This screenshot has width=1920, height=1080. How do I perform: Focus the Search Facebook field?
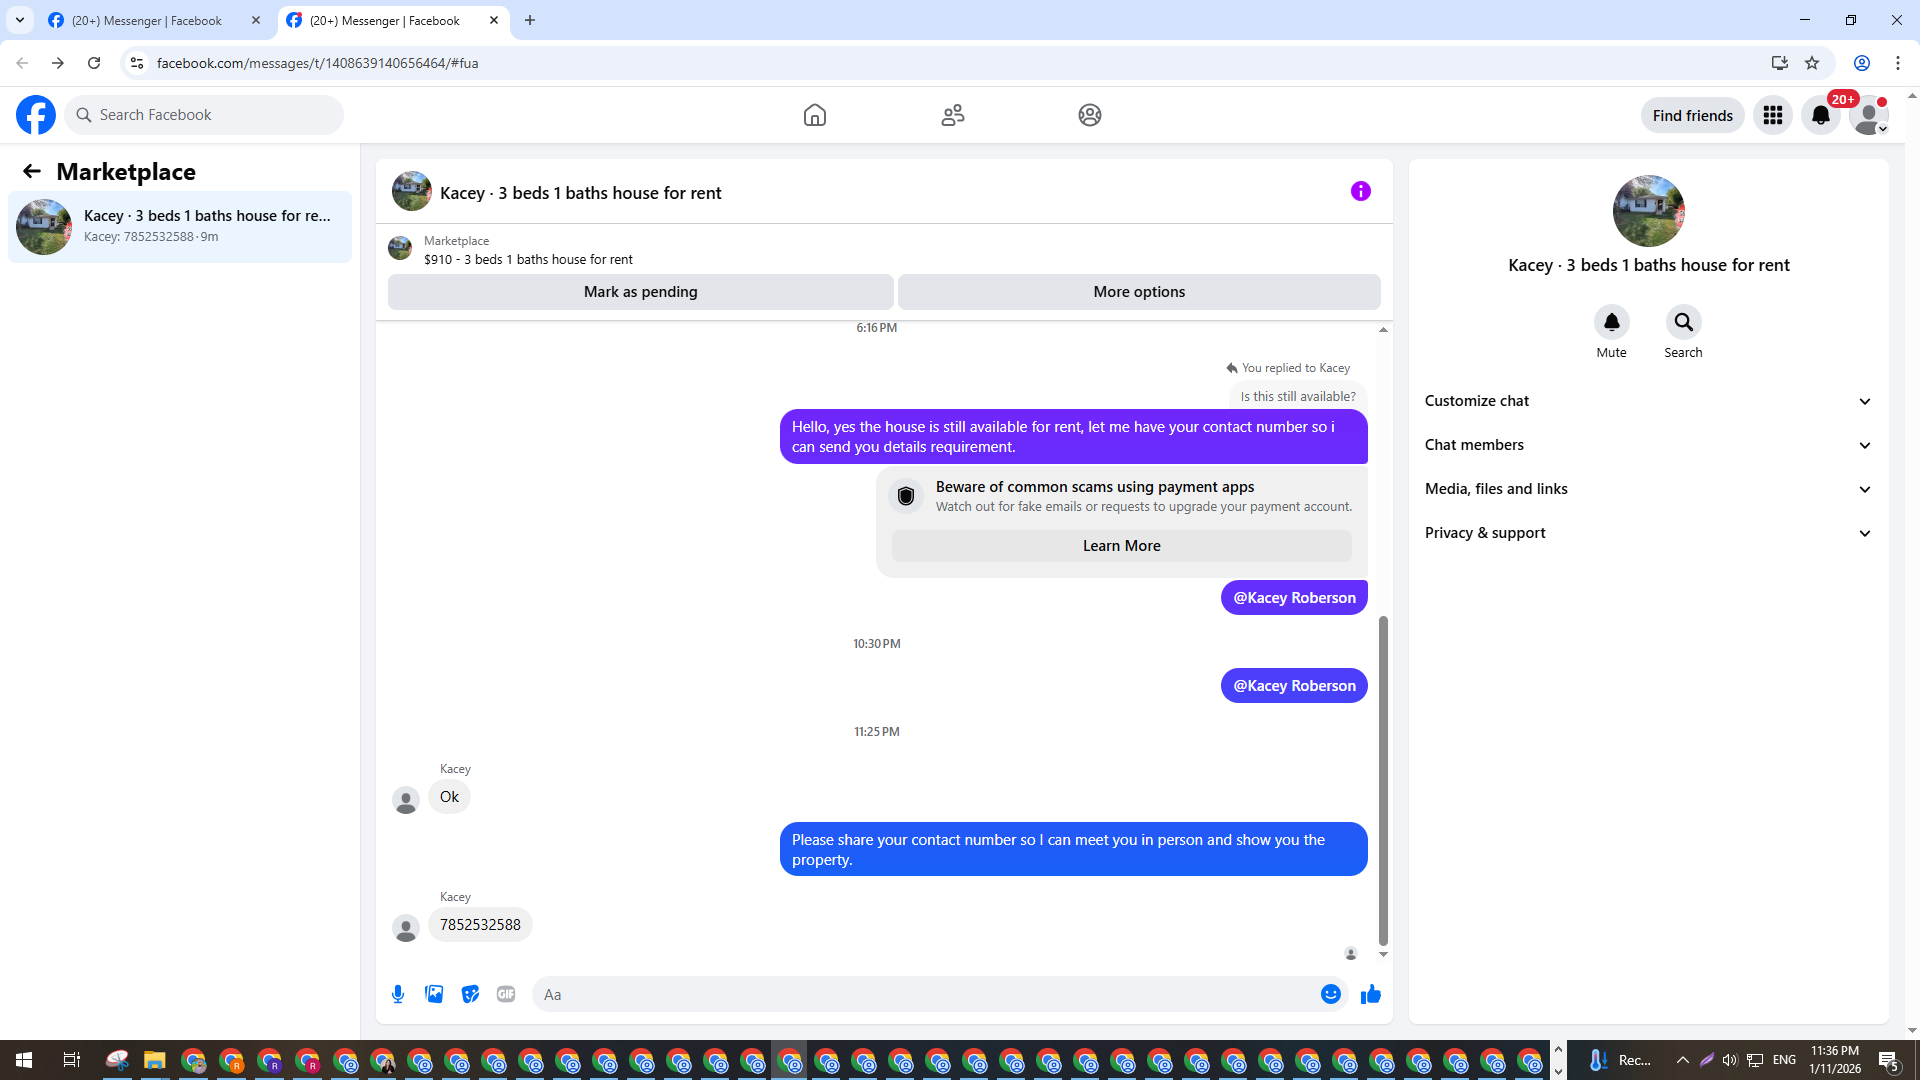point(204,115)
